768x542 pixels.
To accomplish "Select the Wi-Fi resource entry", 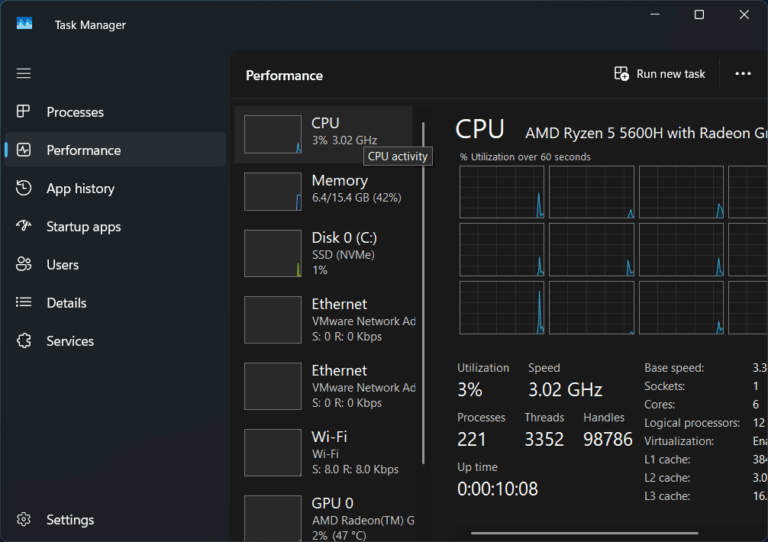I will coord(323,453).
